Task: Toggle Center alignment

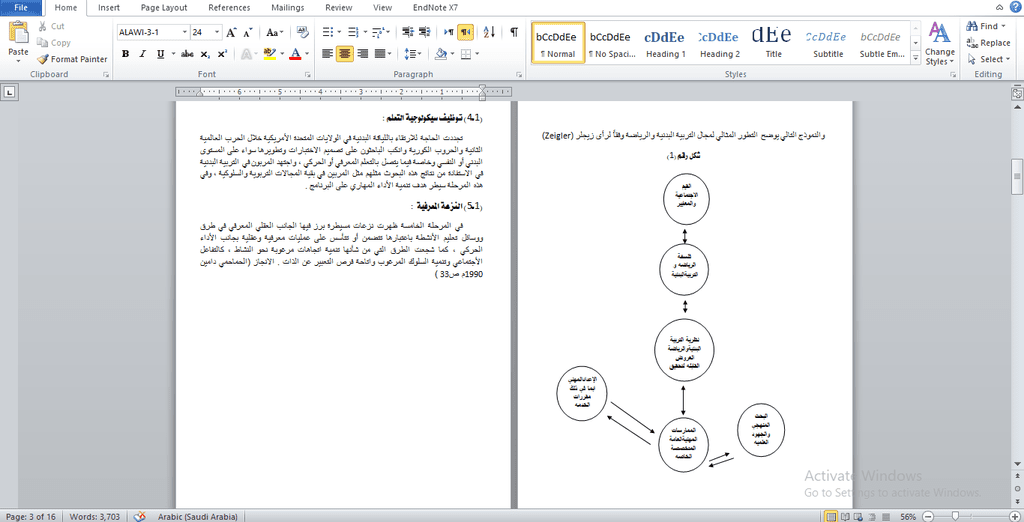Action: pyautogui.click(x=345, y=54)
